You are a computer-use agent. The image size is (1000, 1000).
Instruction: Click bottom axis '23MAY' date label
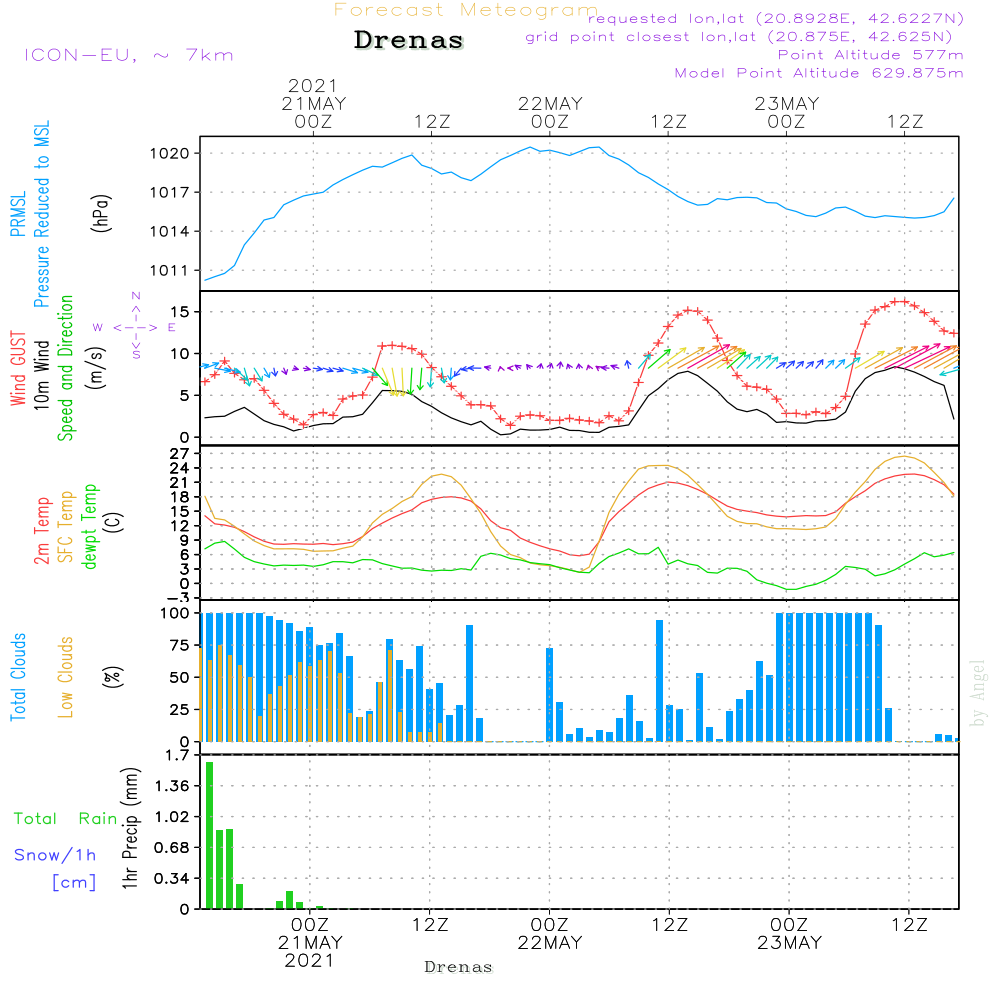pyautogui.click(x=790, y=943)
